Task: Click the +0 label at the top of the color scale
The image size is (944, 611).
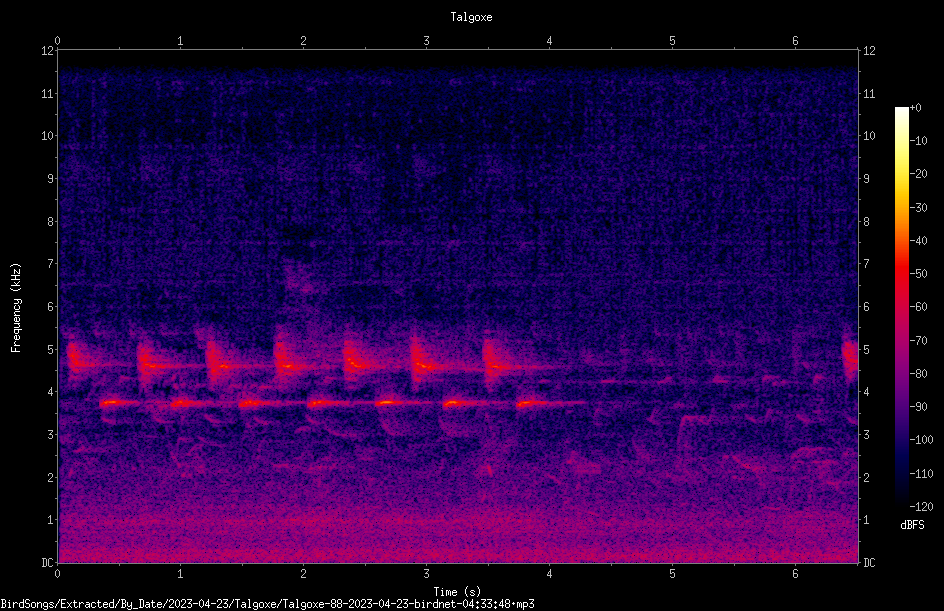Action: [x=915, y=107]
